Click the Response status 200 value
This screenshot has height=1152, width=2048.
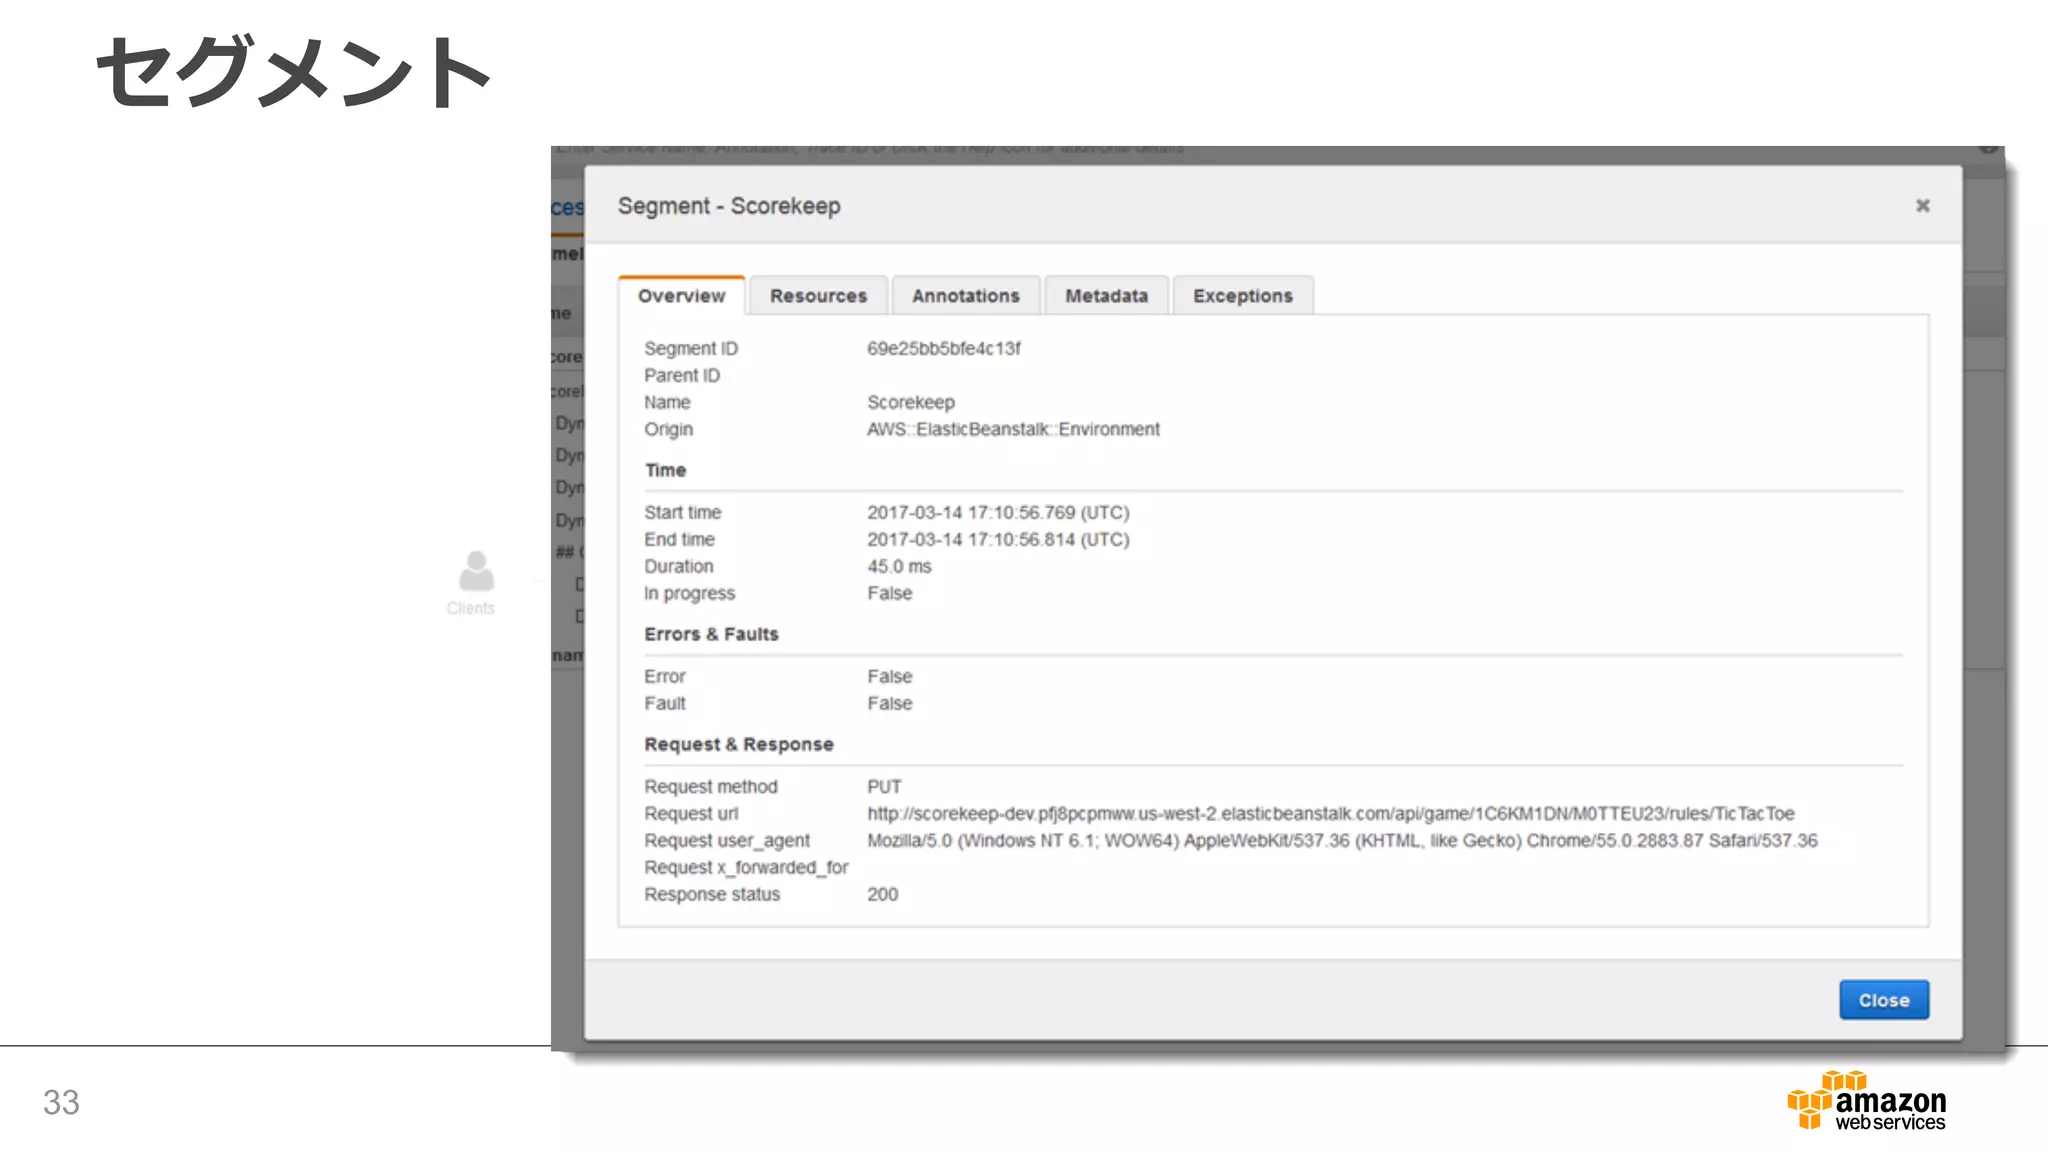click(882, 894)
